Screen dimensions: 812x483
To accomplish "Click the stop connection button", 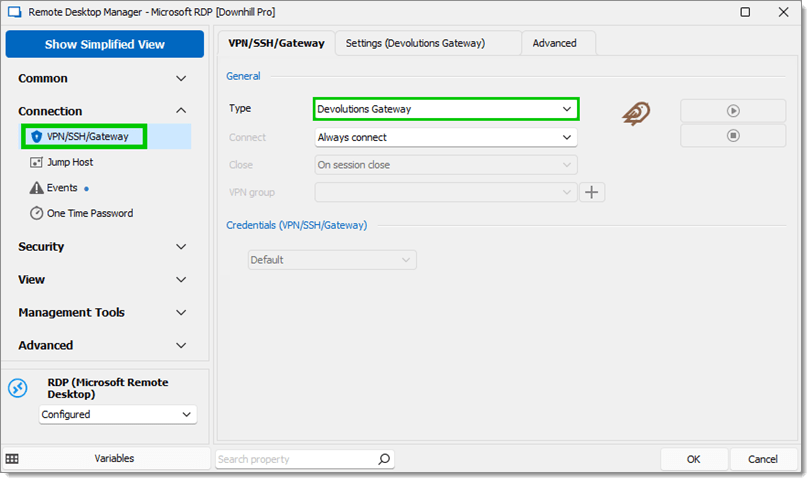I will coord(733,136).
